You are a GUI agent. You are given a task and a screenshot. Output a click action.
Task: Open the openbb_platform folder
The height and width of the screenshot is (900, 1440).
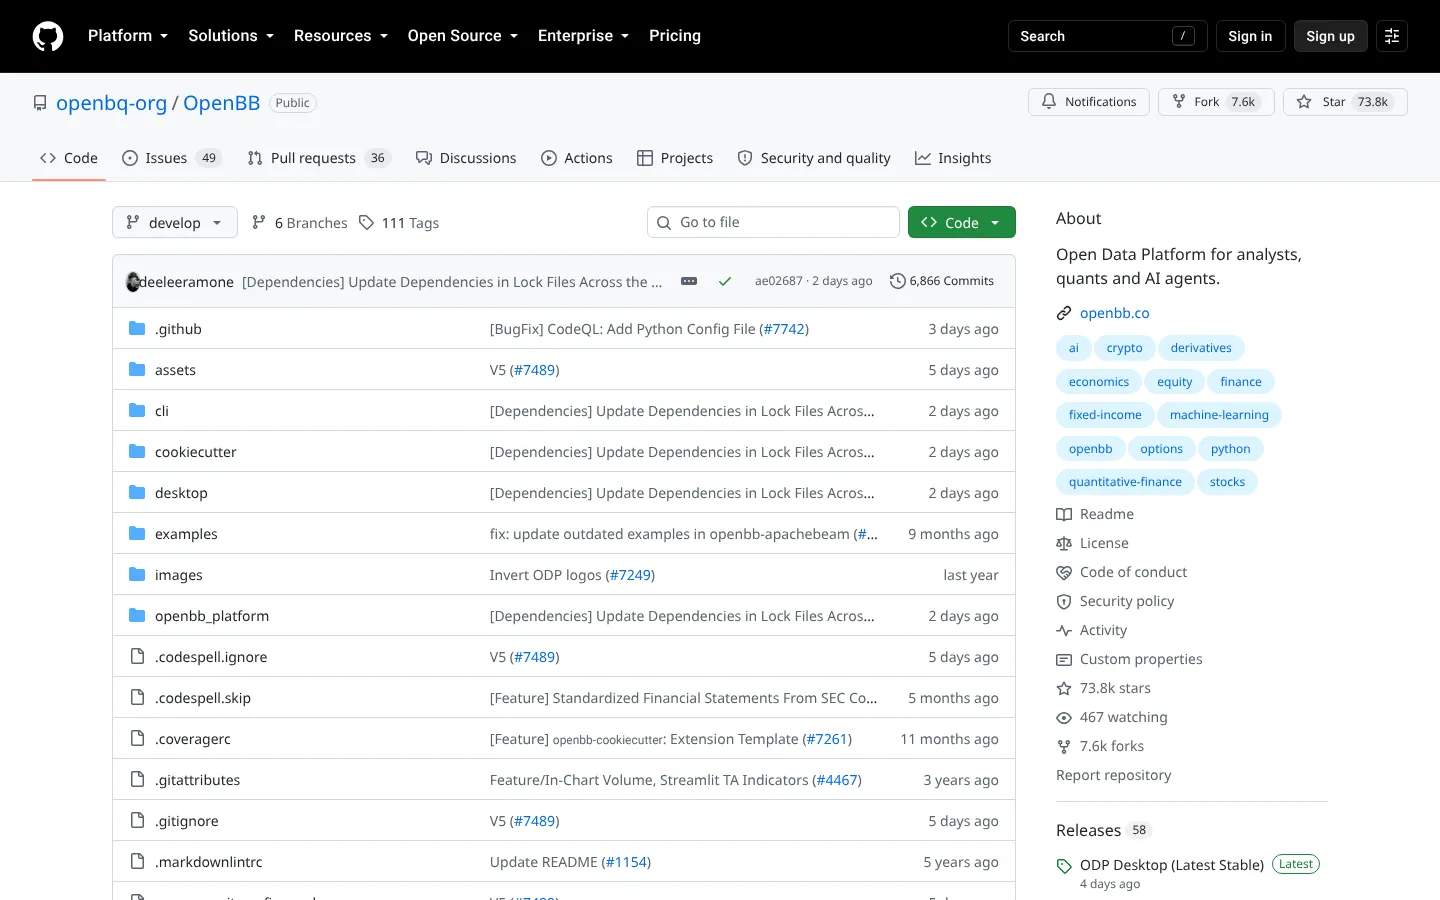coord(212,616)
